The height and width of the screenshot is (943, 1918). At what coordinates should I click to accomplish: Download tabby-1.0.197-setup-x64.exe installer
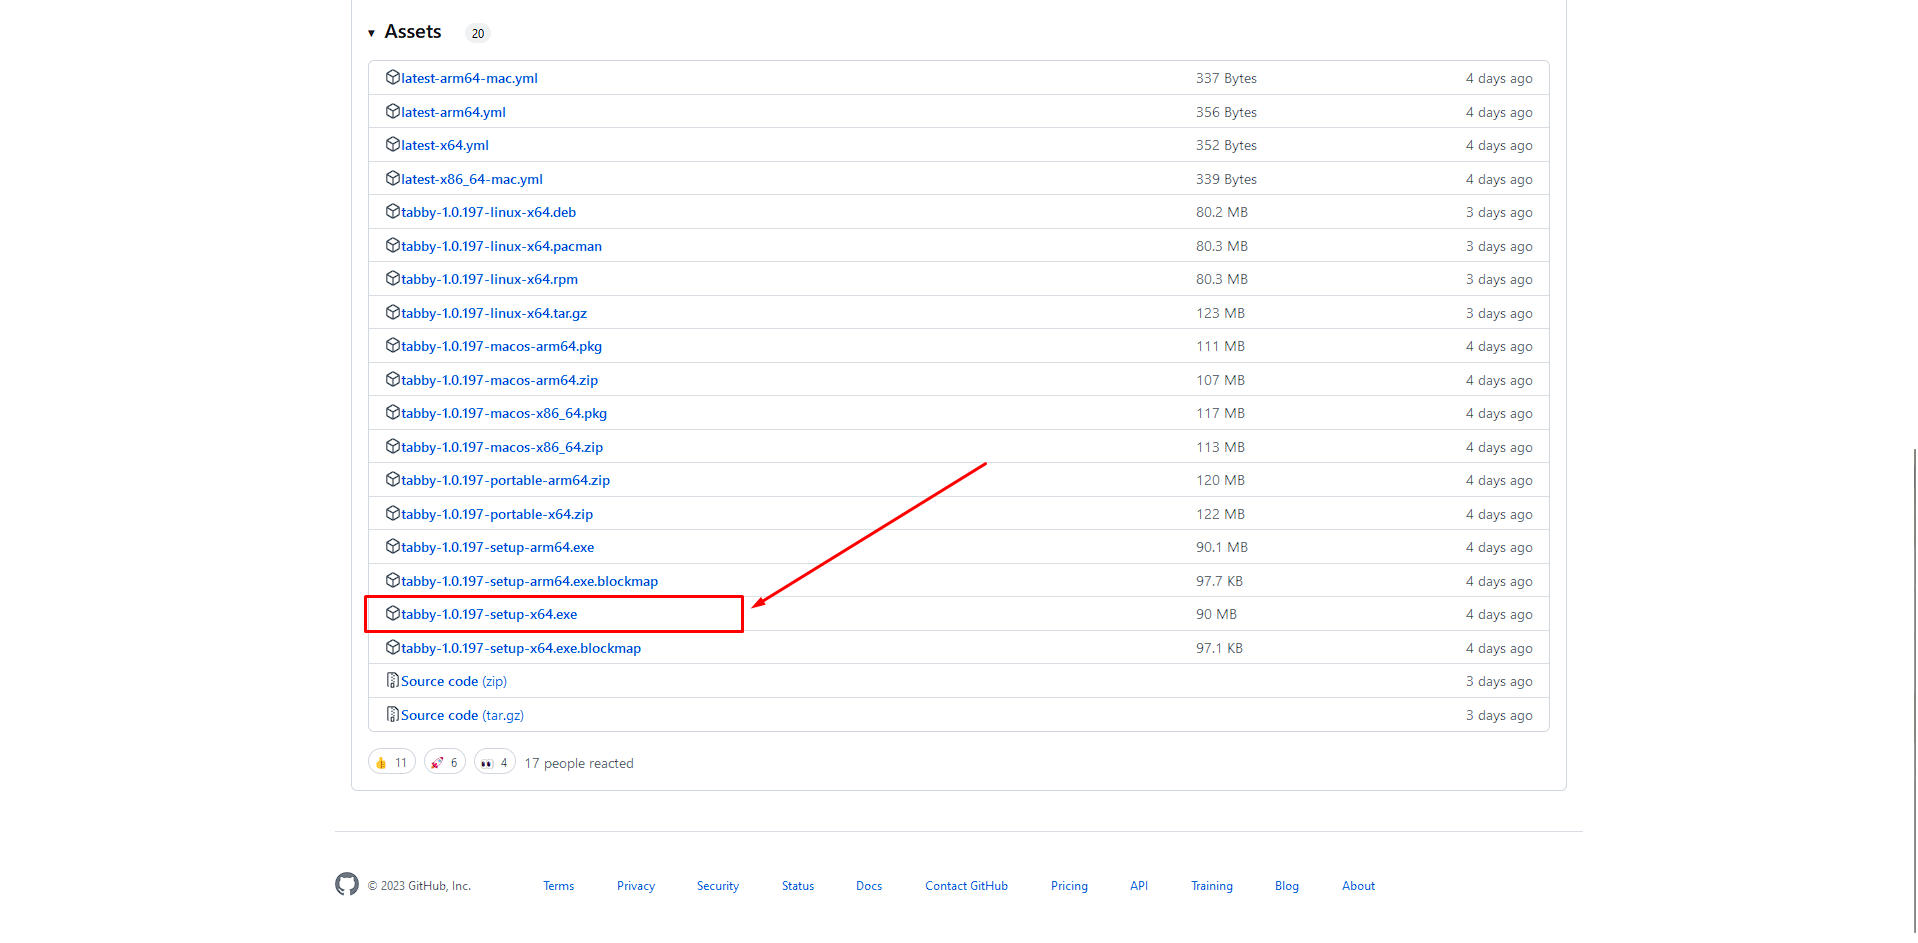(489, 614)
